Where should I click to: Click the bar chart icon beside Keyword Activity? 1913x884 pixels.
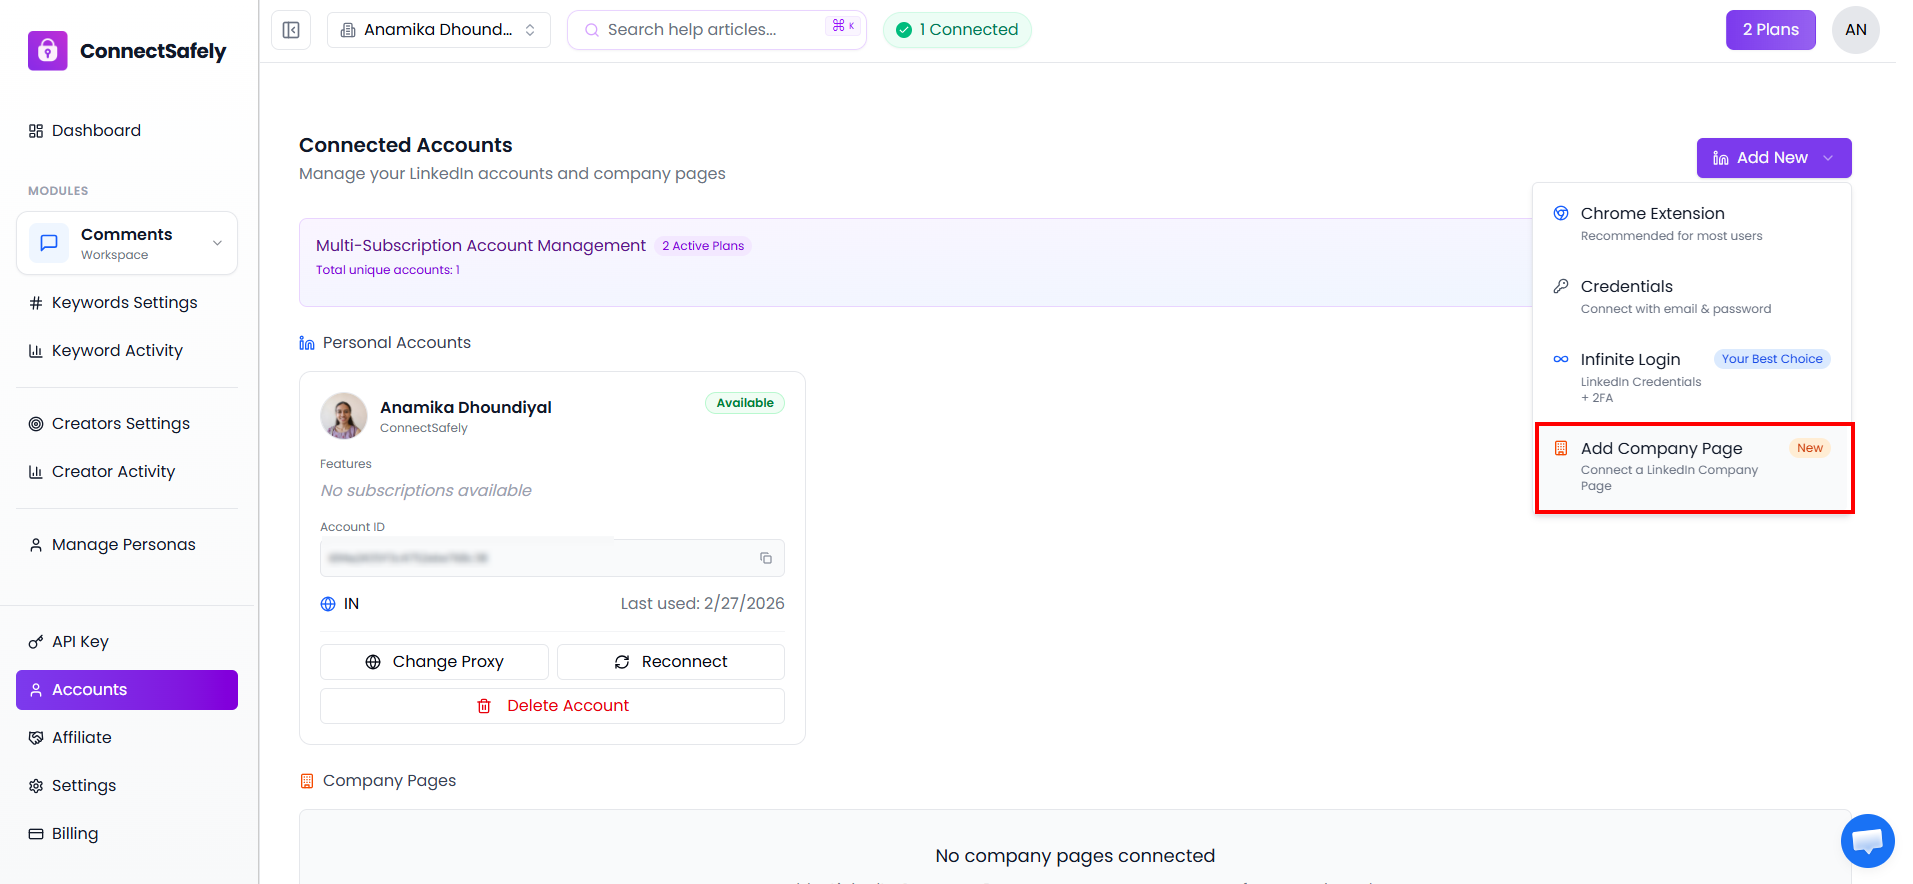[36, 351]
